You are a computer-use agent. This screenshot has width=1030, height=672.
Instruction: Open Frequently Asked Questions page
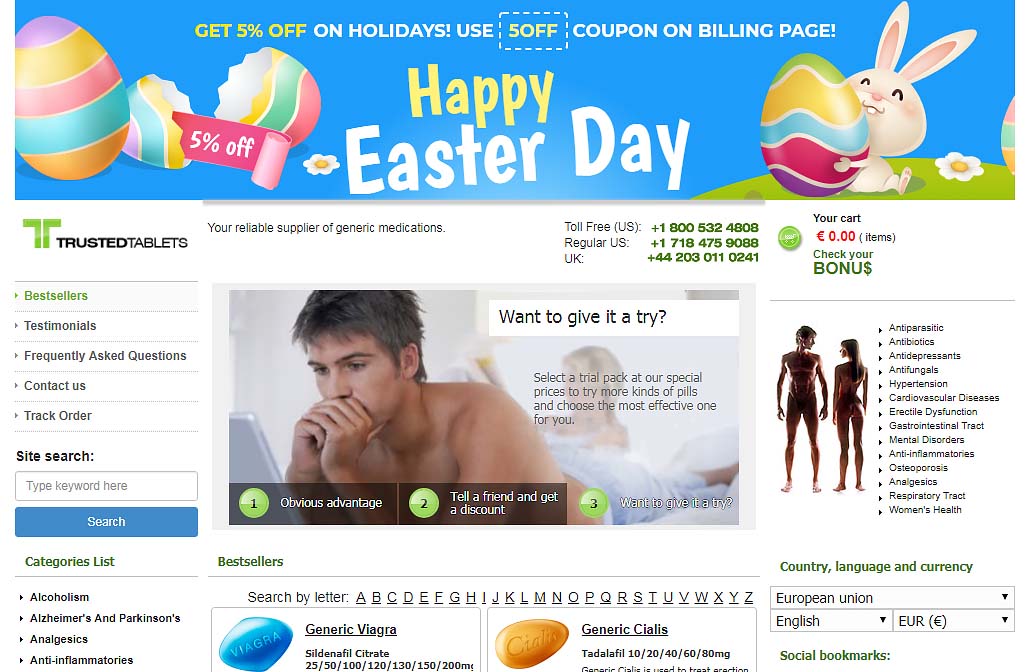pyautogui.click(x=105, y=356)
